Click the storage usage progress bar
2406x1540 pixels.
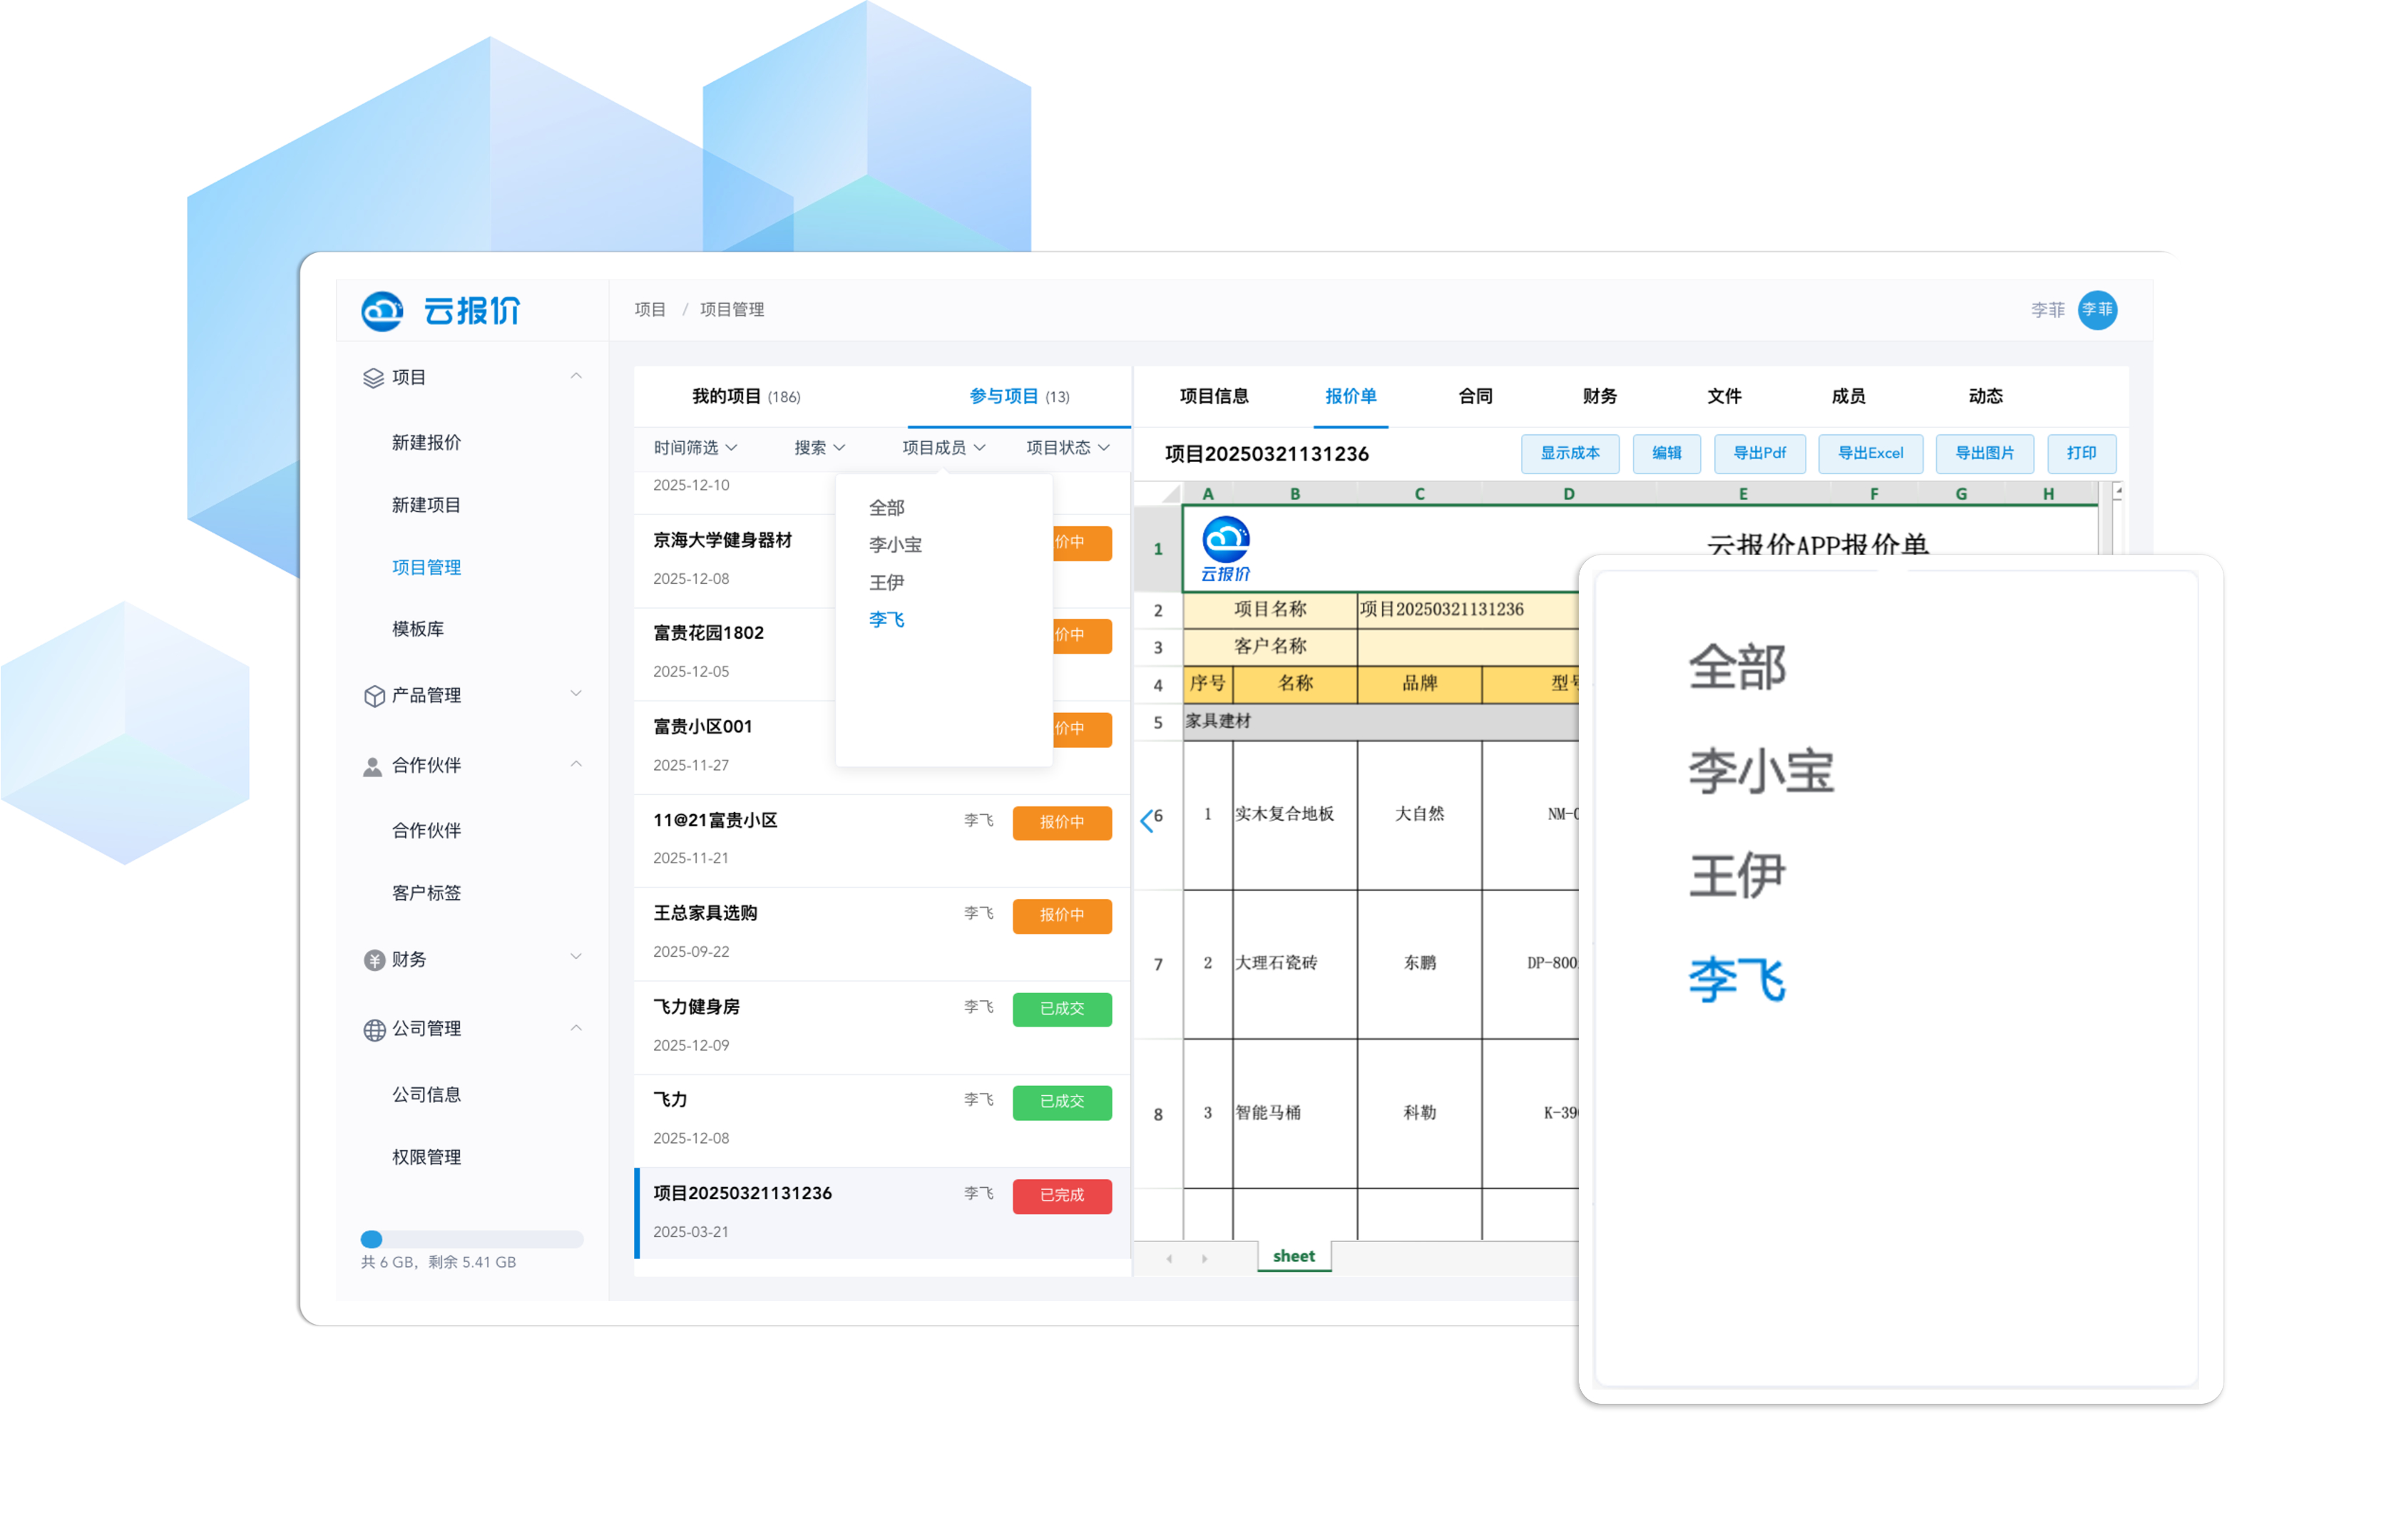(x=471, y=1239)
